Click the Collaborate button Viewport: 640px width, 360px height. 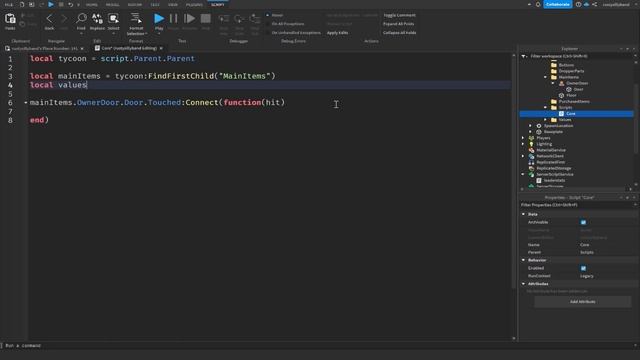pyautogui.click(x=558, y=4)
